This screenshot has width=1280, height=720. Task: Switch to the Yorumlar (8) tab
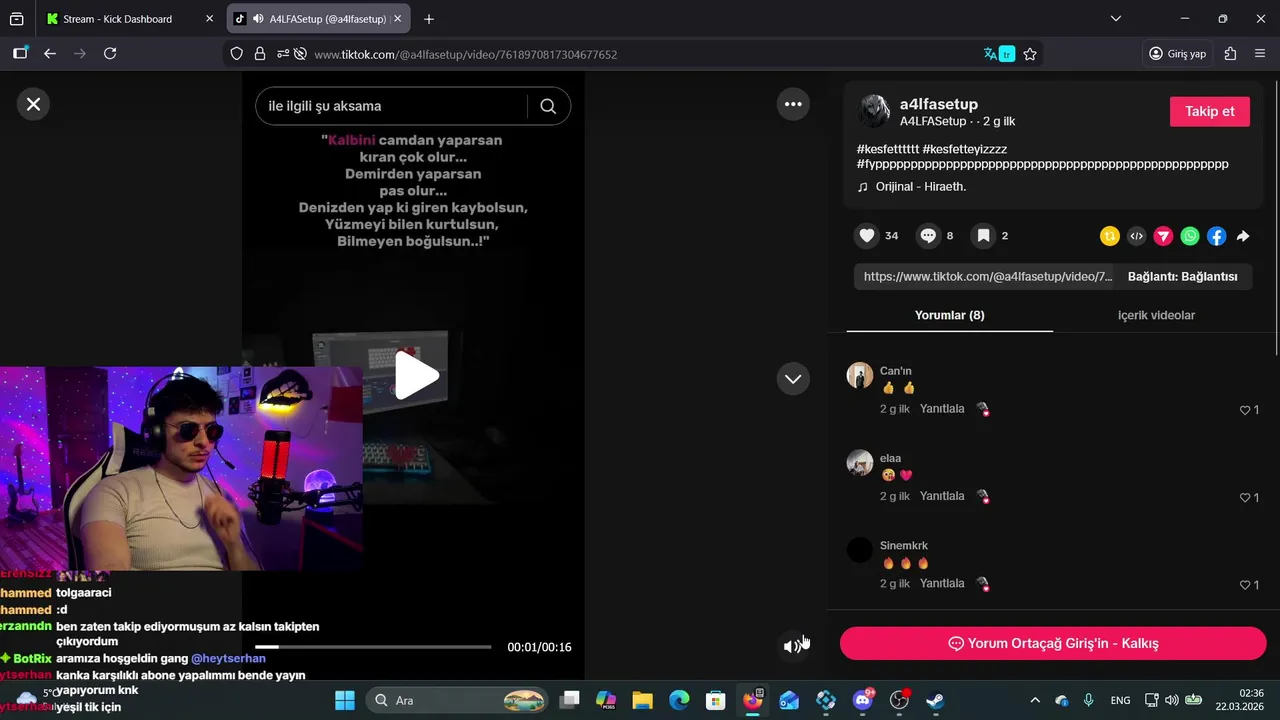[950, 315]
